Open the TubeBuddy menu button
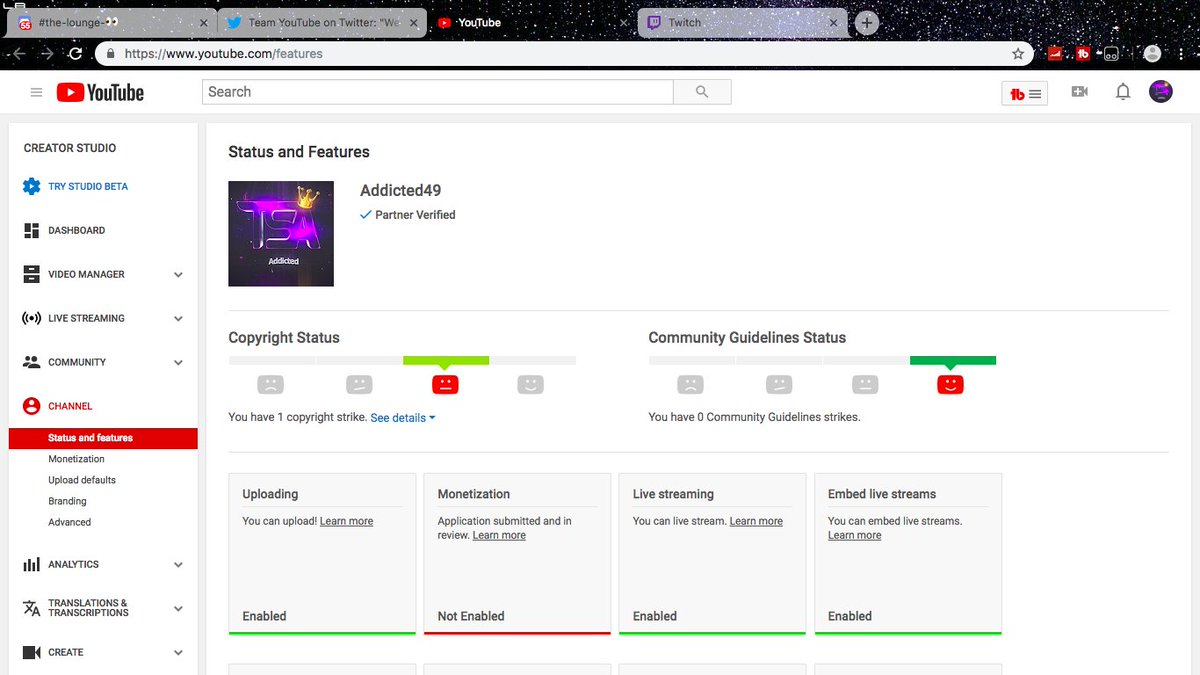 pos(1025,94)
